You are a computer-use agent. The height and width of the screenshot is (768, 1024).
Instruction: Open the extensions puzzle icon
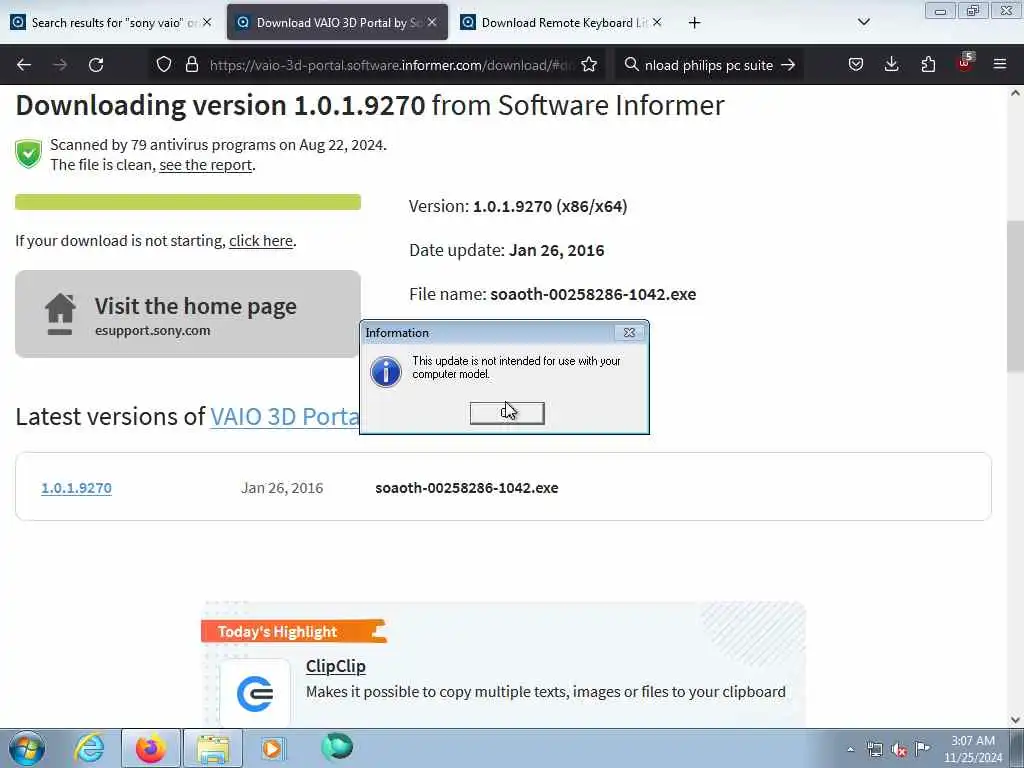coord(928,65)
